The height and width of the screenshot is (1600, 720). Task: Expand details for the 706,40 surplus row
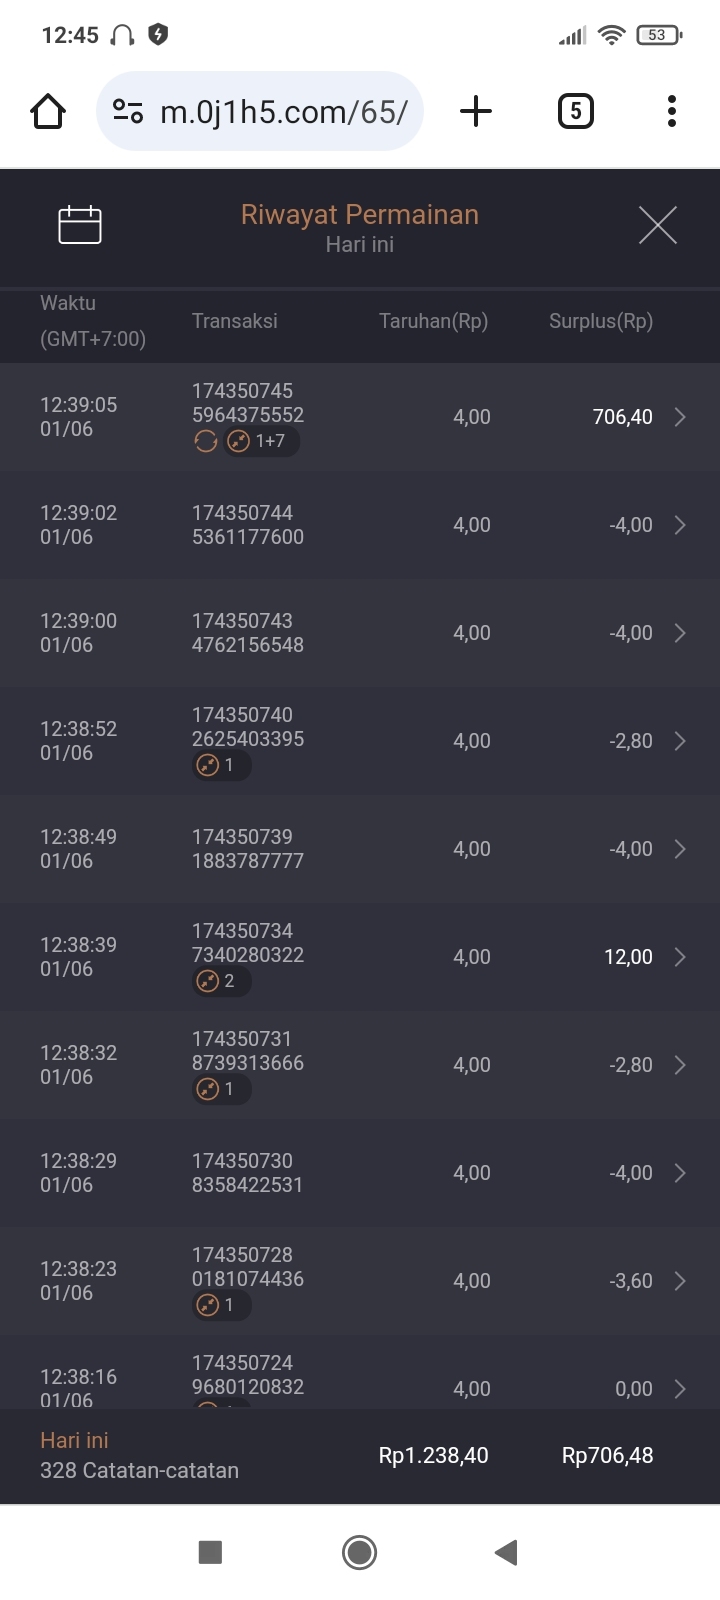(x=680, y=417)
